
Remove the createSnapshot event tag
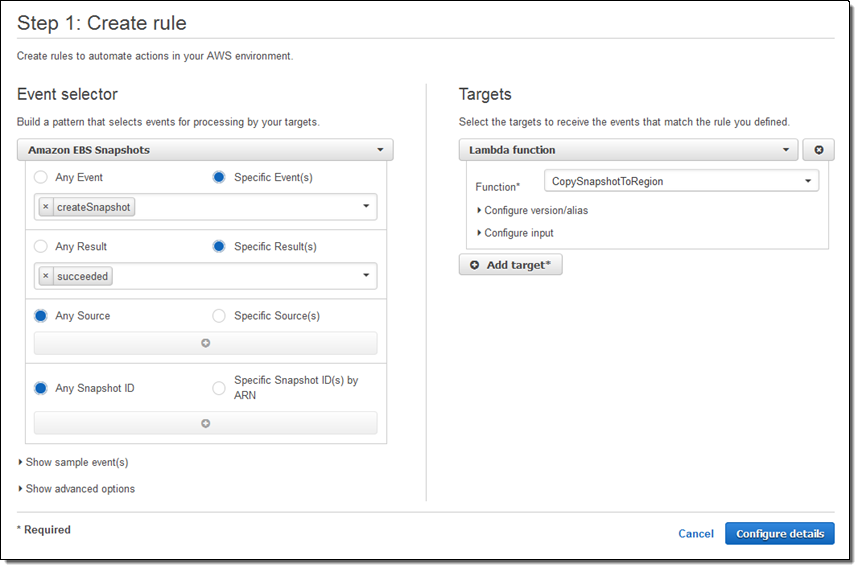[46, 207]
